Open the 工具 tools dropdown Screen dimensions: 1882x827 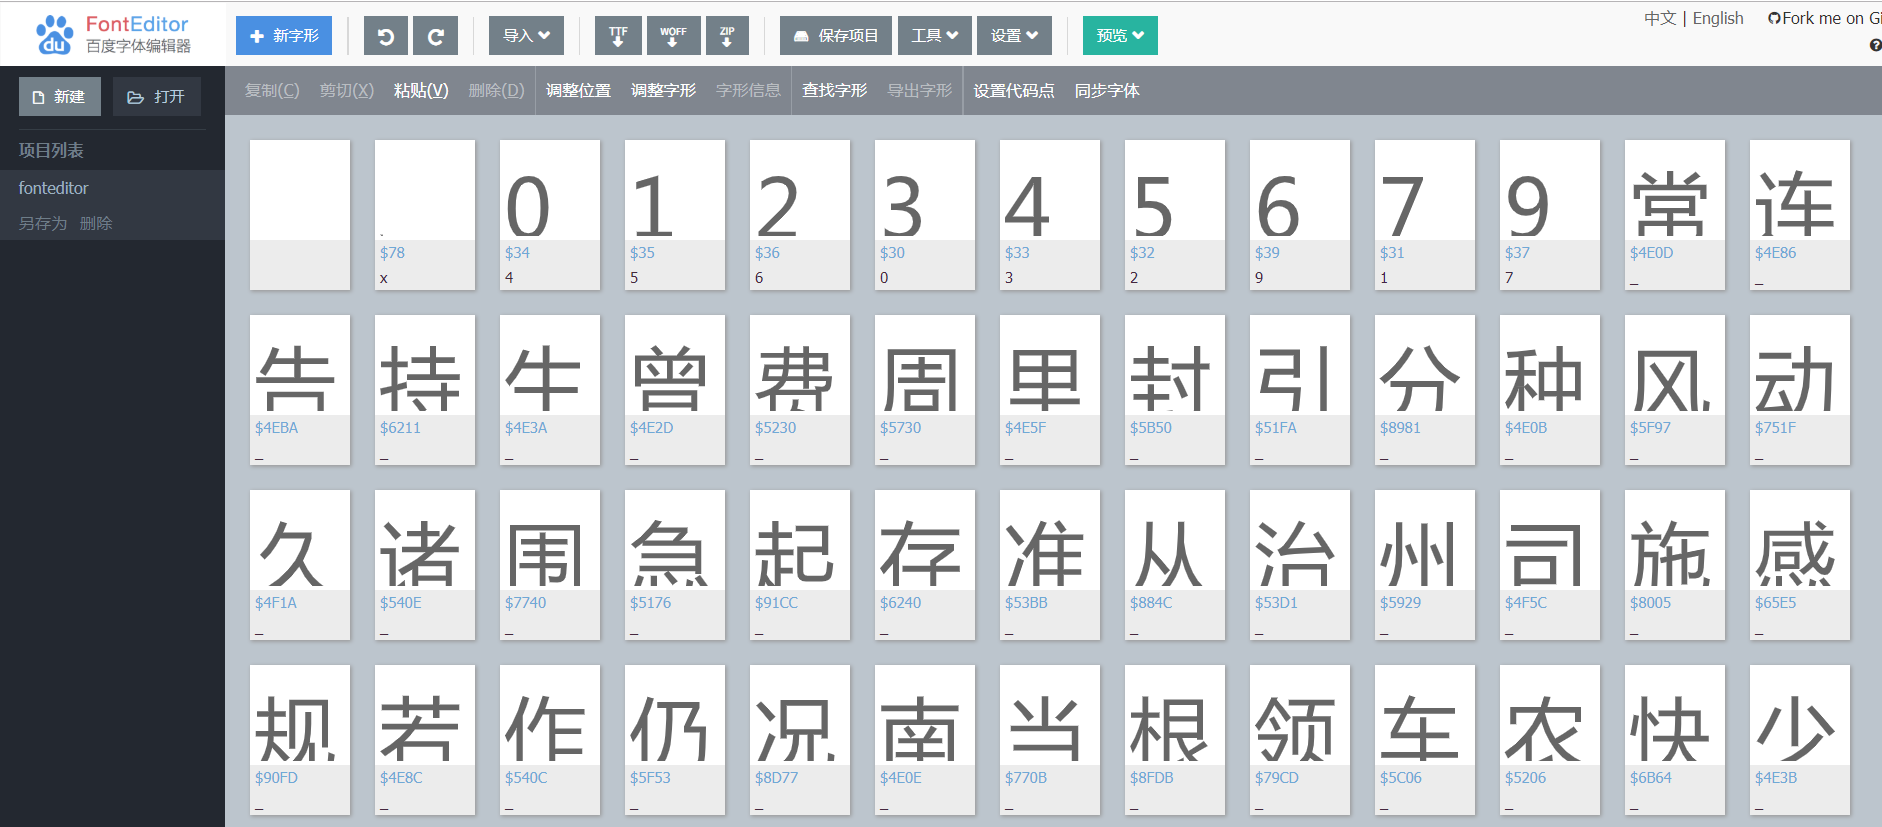pyautogui.click(x=935, y=36)
